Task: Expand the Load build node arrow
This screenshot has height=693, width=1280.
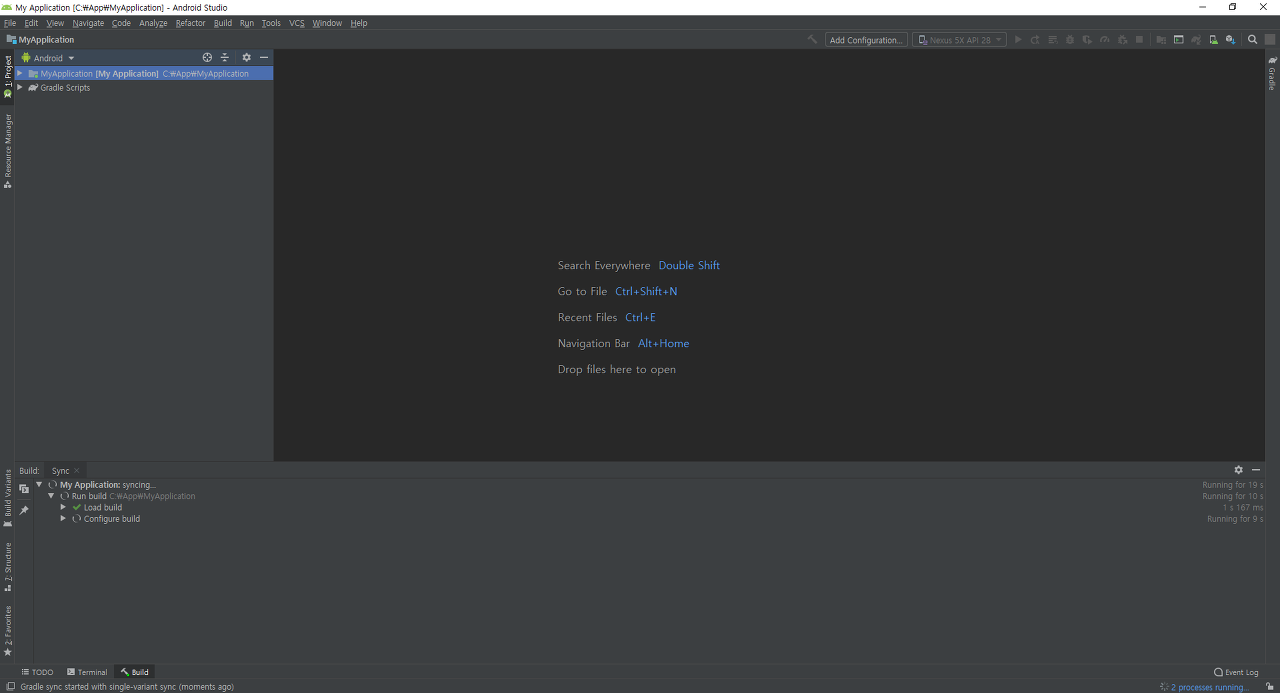Action: point(63,507)
